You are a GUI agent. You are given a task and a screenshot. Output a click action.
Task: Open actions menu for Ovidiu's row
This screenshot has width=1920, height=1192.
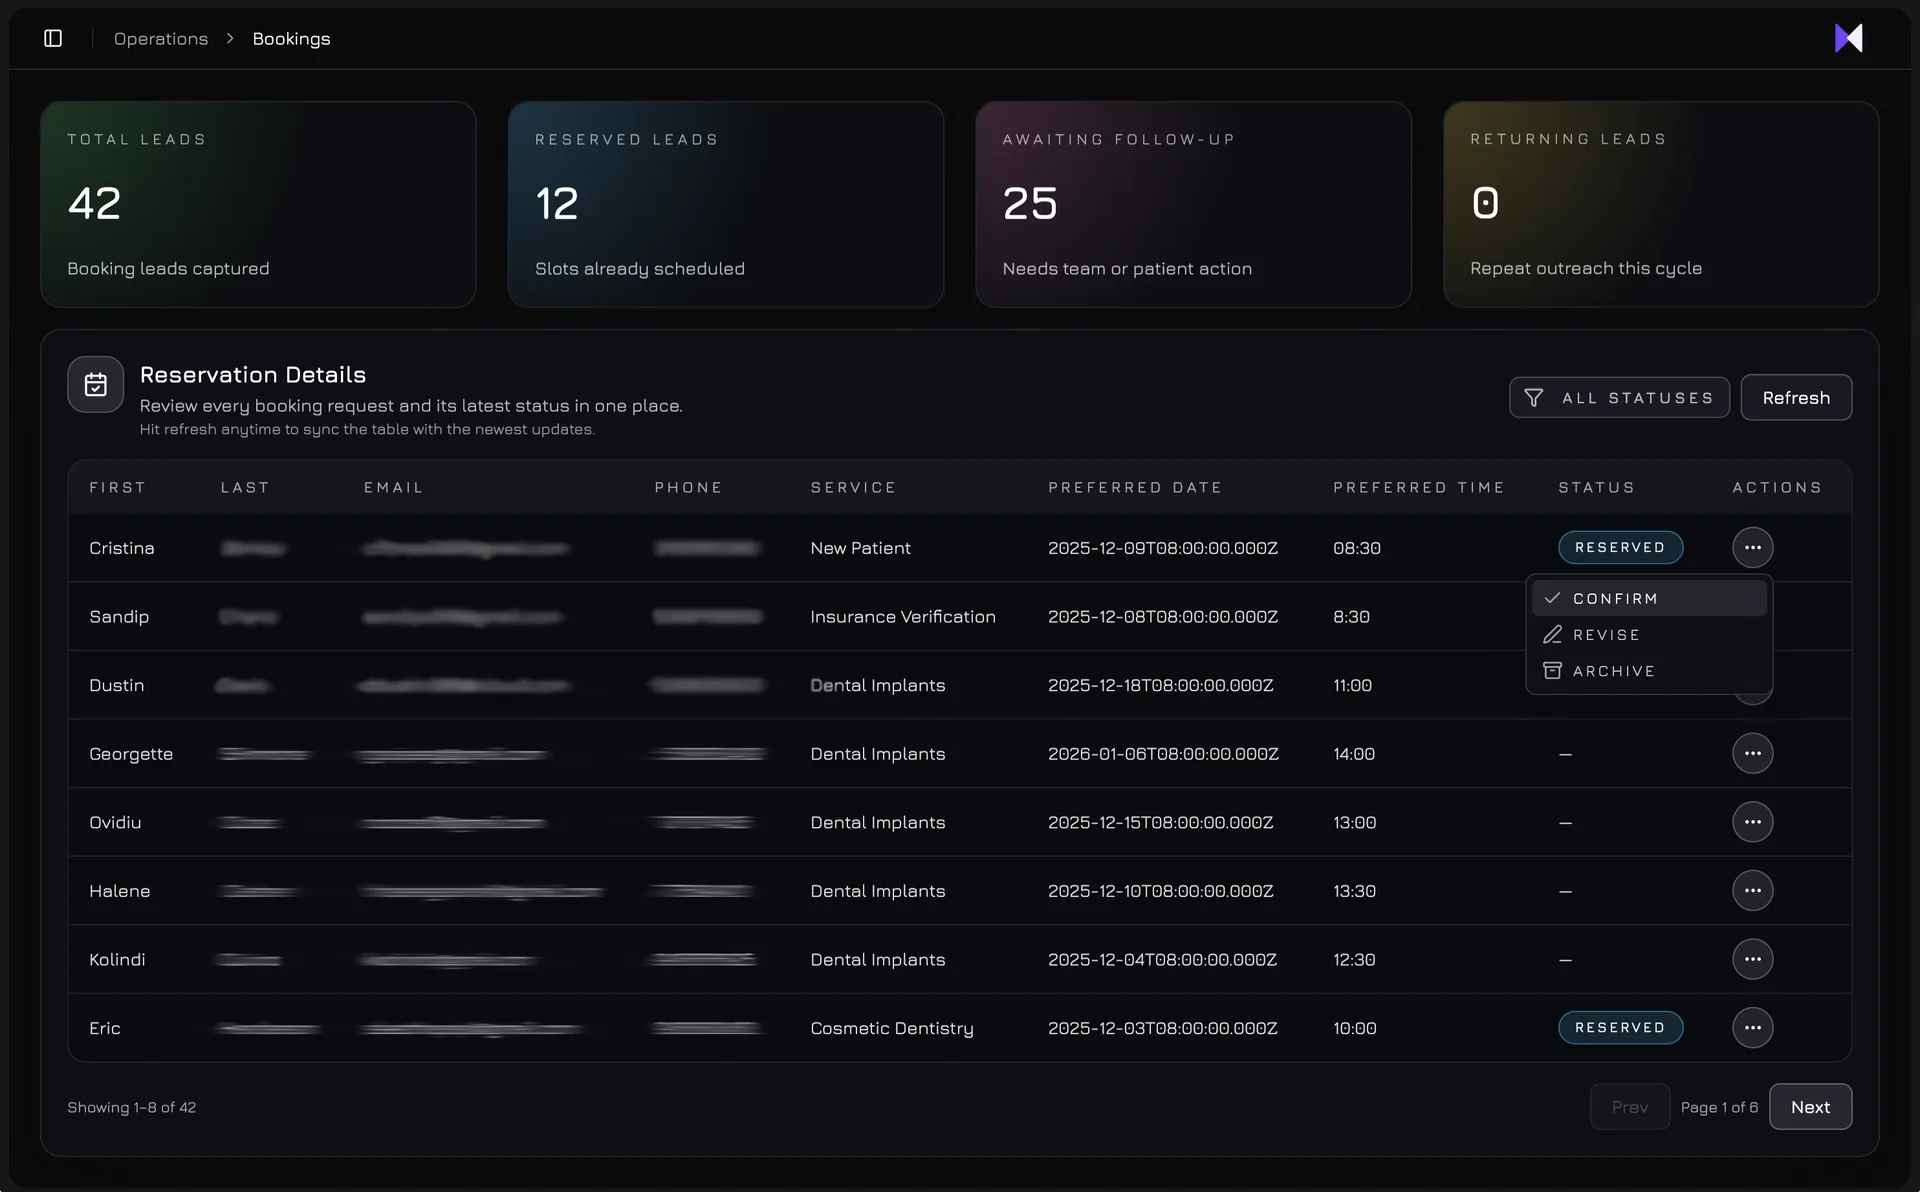[1752, 822]
